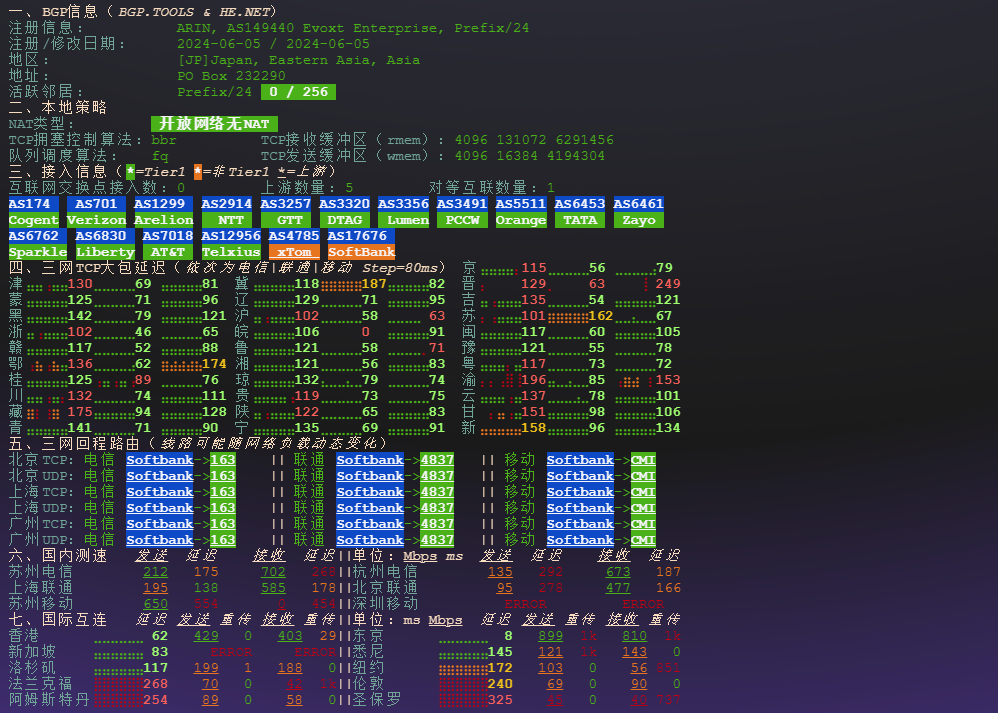Viewport: 998px width, 713px height.
Task: Click the AS6453 TATA badge
Action: [579, 212]
